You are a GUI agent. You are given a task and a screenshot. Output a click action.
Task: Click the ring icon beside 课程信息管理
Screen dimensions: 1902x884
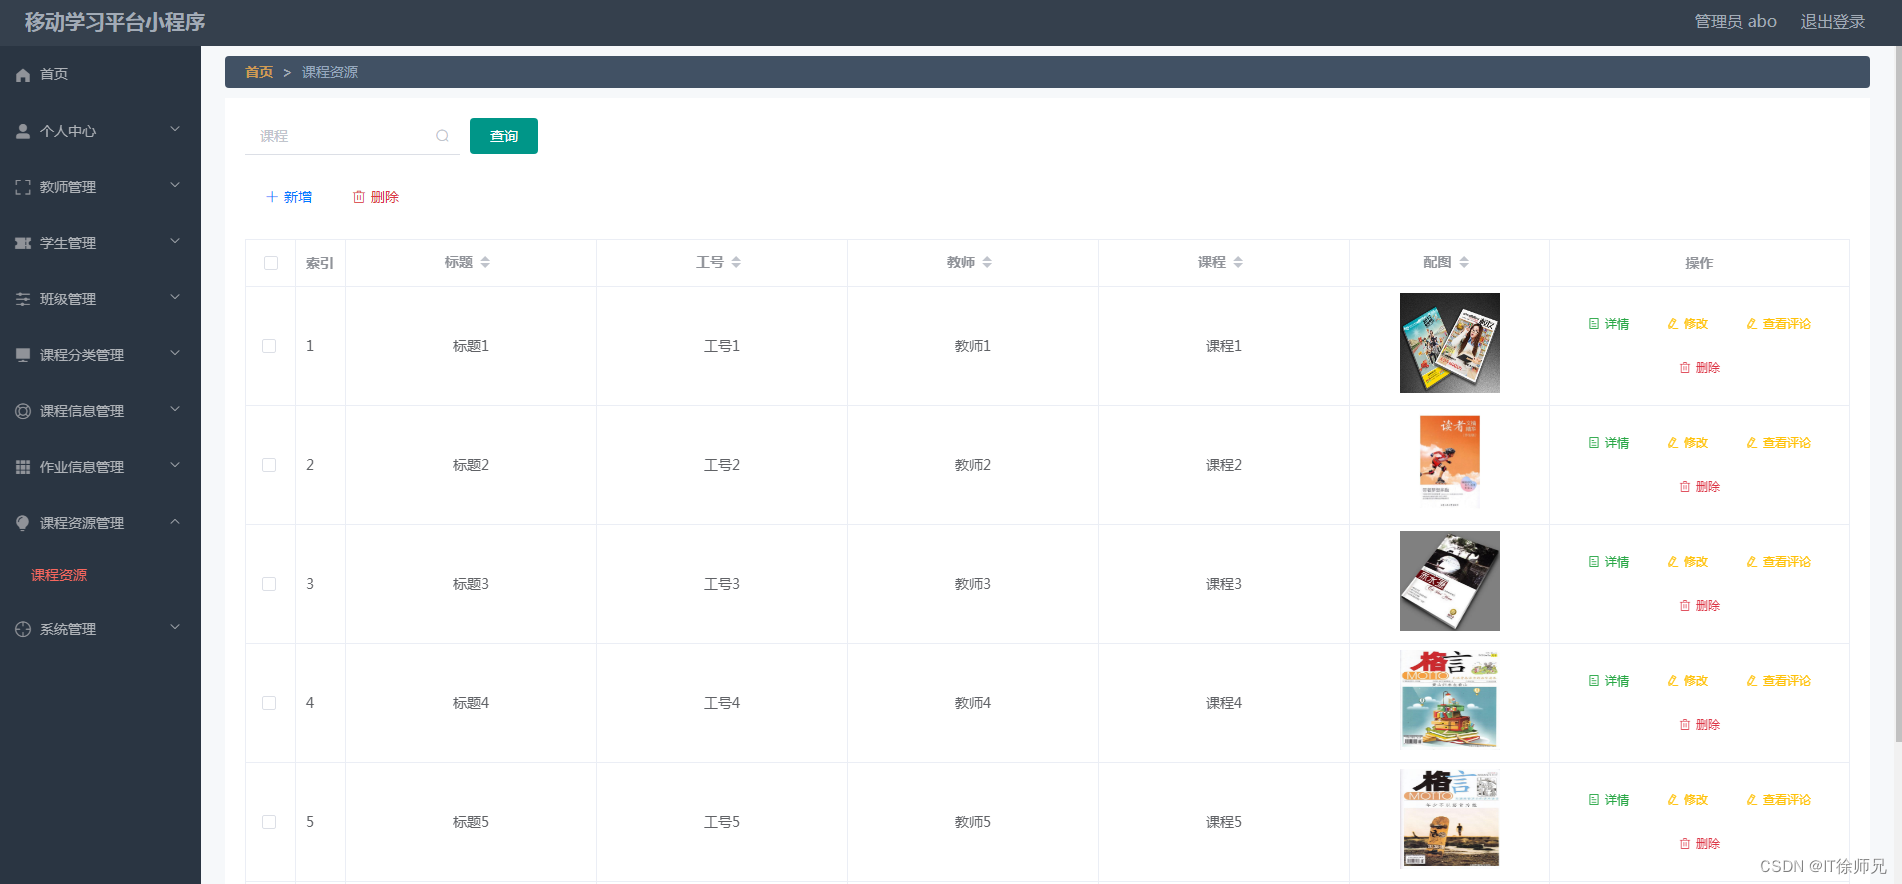coord(23,411)
